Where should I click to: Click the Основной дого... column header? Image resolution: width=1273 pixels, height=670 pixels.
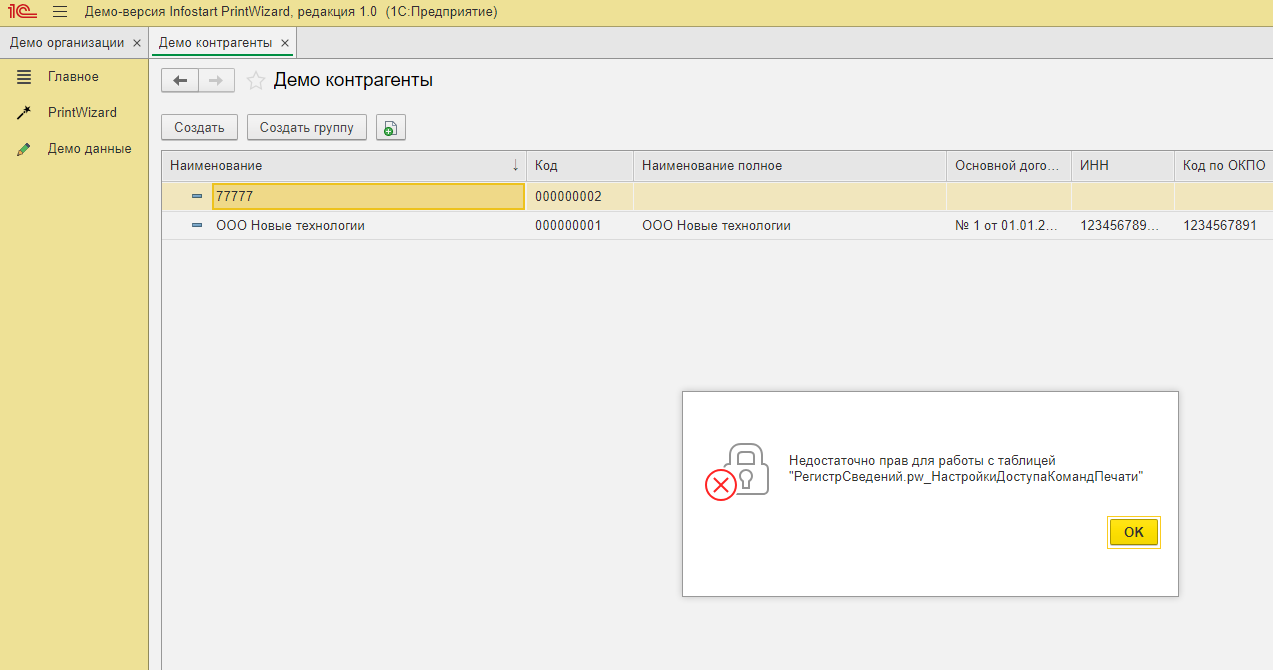click(x=1008, y=165)
